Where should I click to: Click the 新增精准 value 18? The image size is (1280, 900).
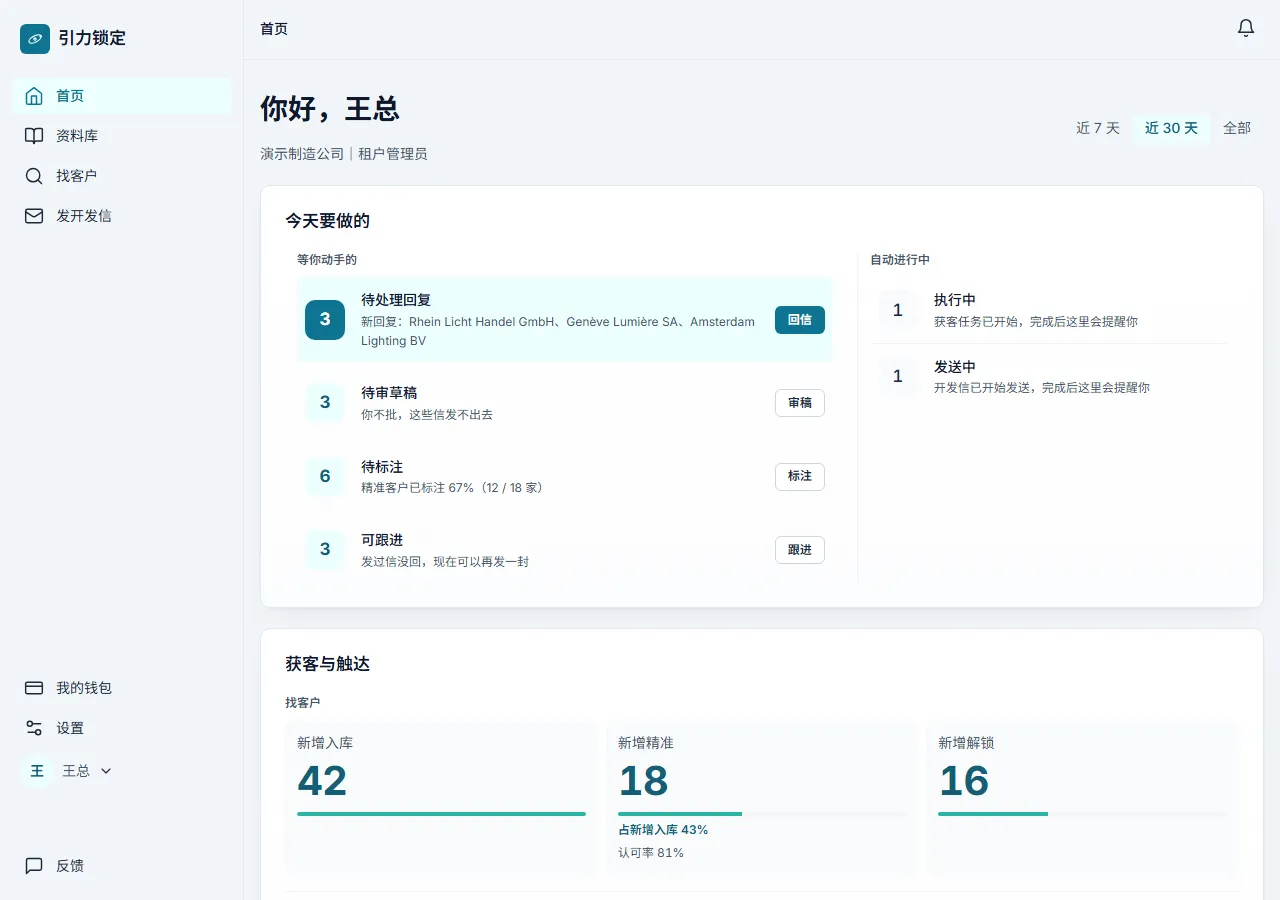click(643, 781)
